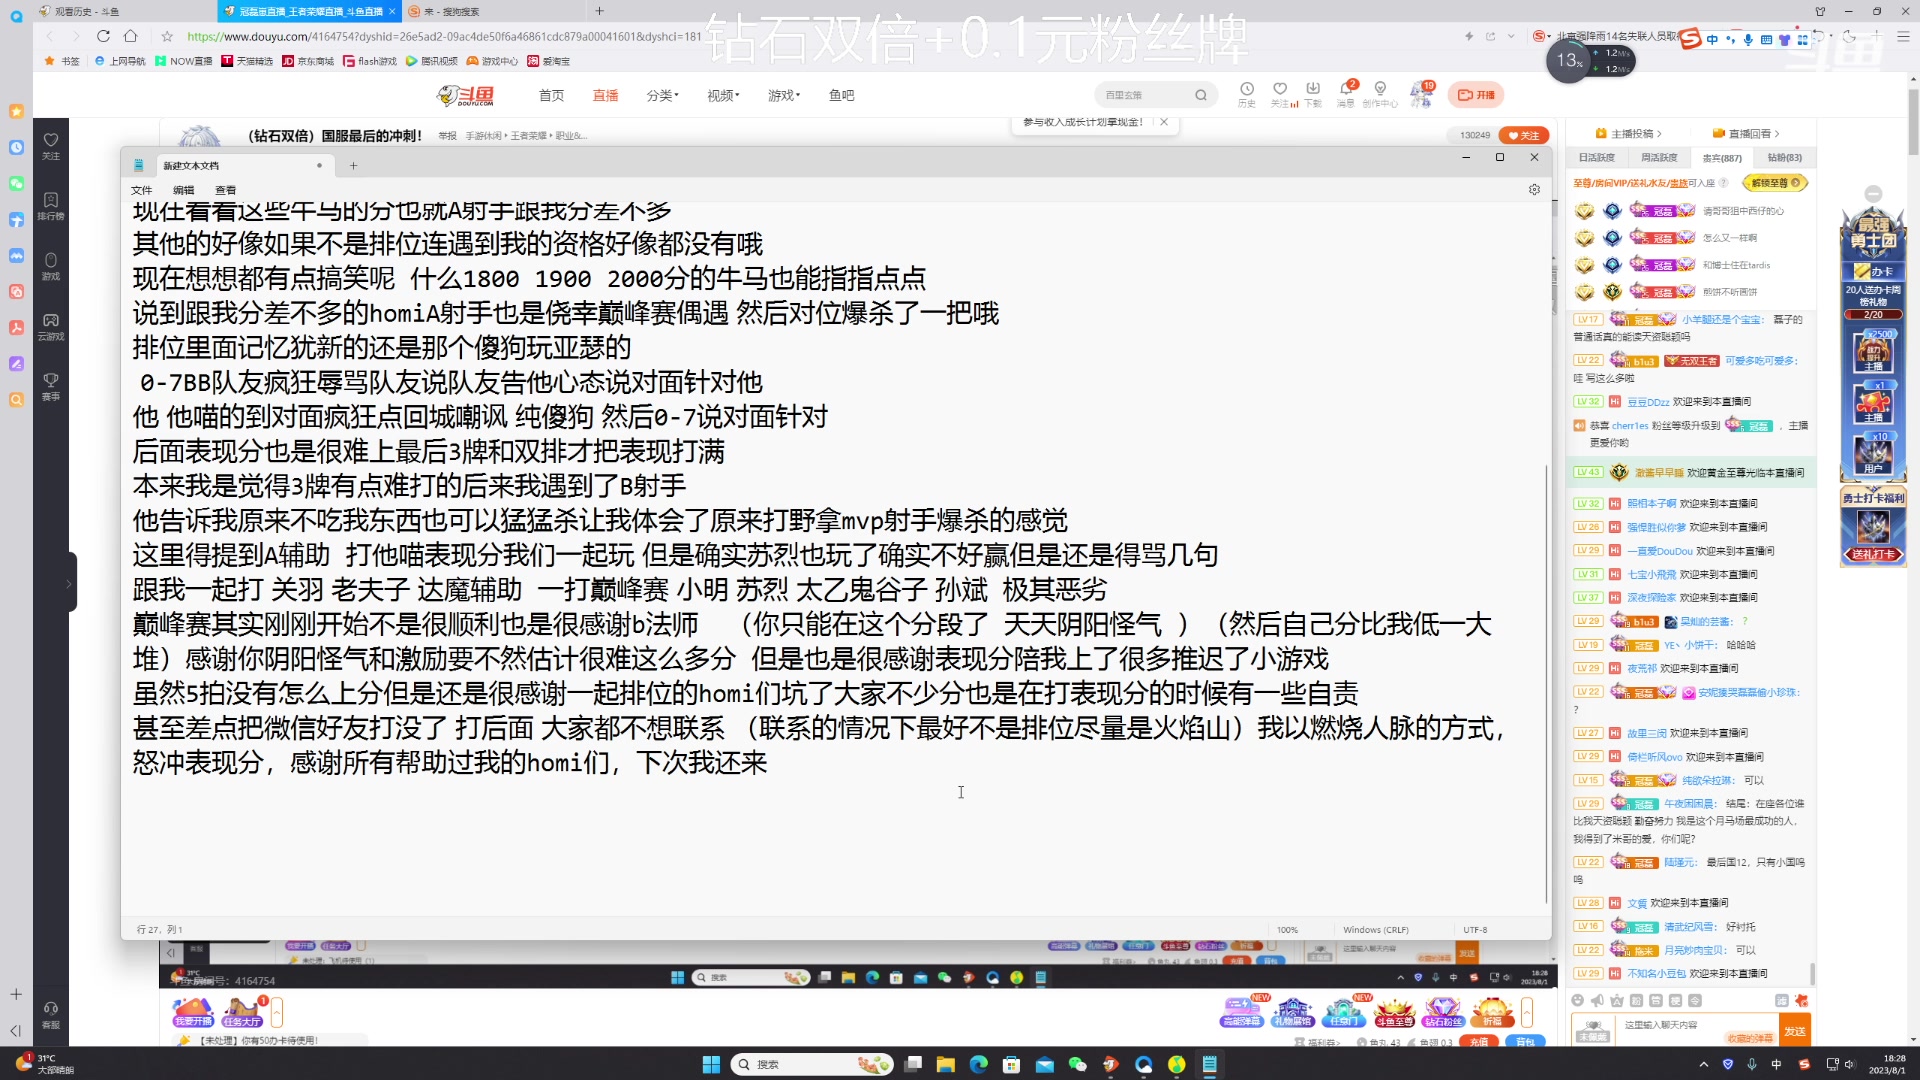Switch to the 周活跃度 tab

[x=1659, y=158]
